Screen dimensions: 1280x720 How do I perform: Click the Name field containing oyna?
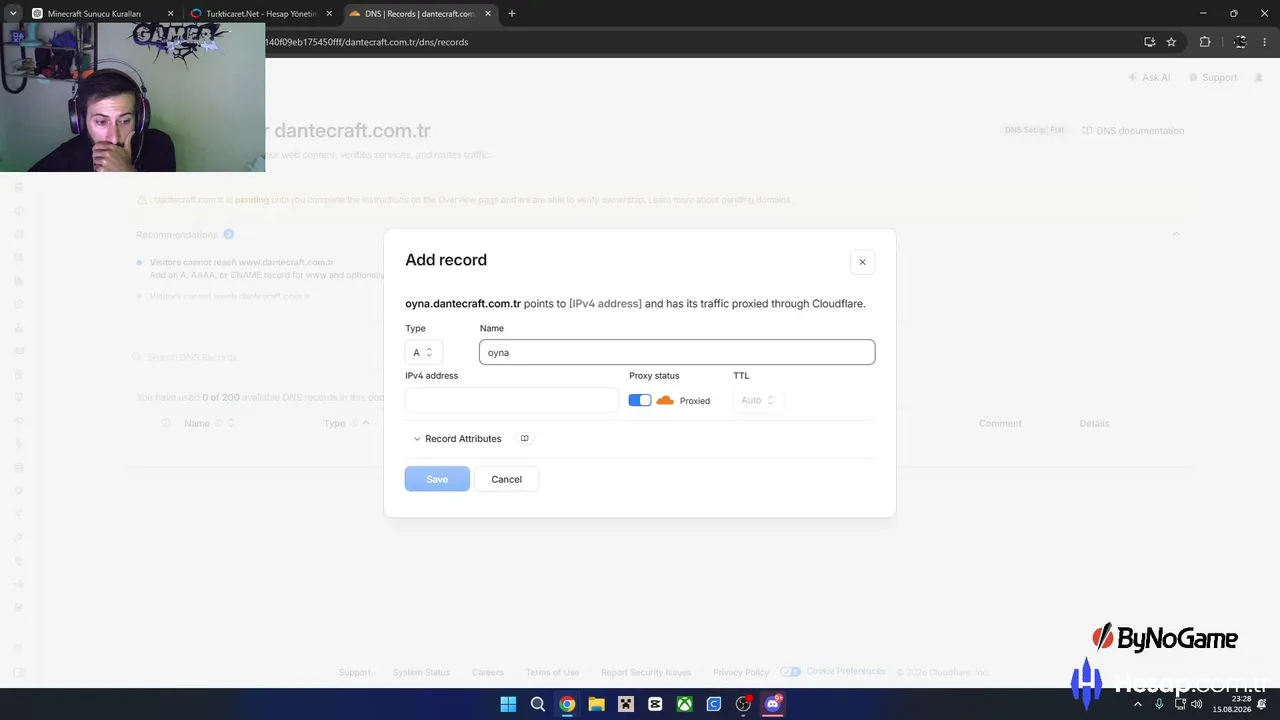tap(677, 352)
